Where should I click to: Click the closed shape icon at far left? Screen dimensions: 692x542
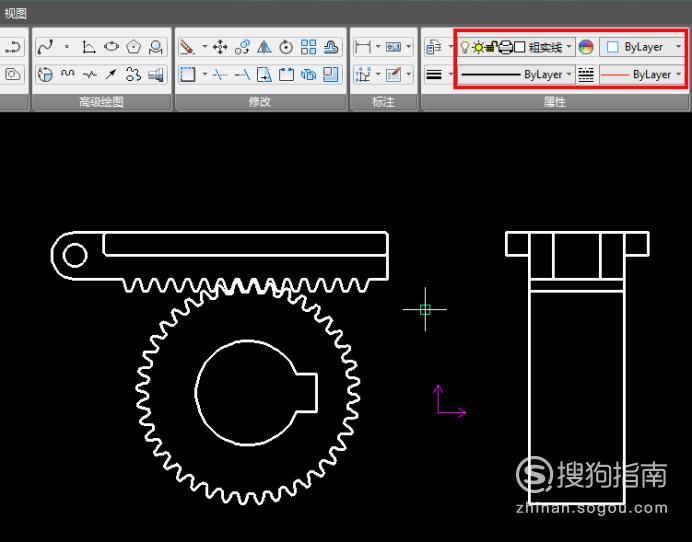pyautogui.click(x=12, y=74)
